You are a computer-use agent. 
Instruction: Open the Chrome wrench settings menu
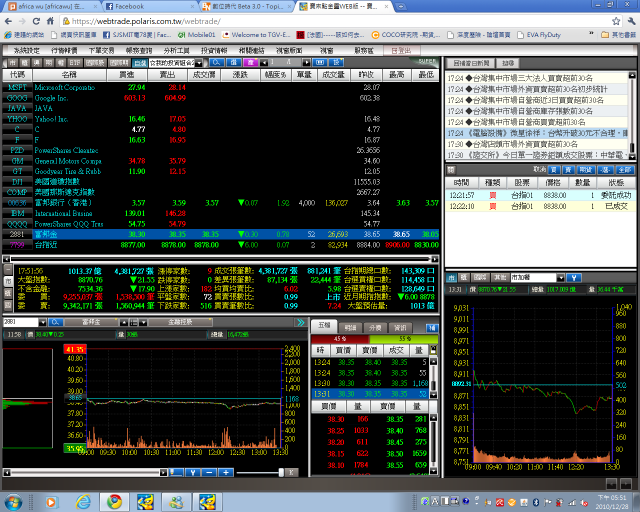(x=631, y=21)
